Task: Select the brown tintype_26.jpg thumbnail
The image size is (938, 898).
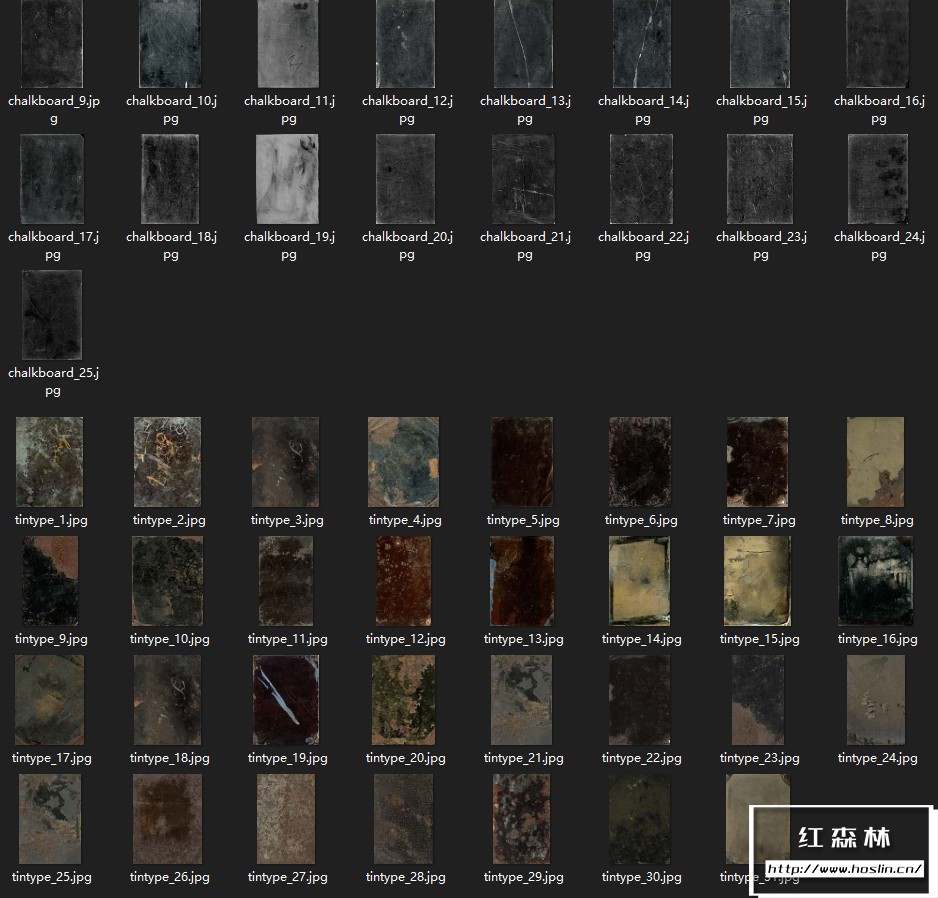Action: [168, 819]
